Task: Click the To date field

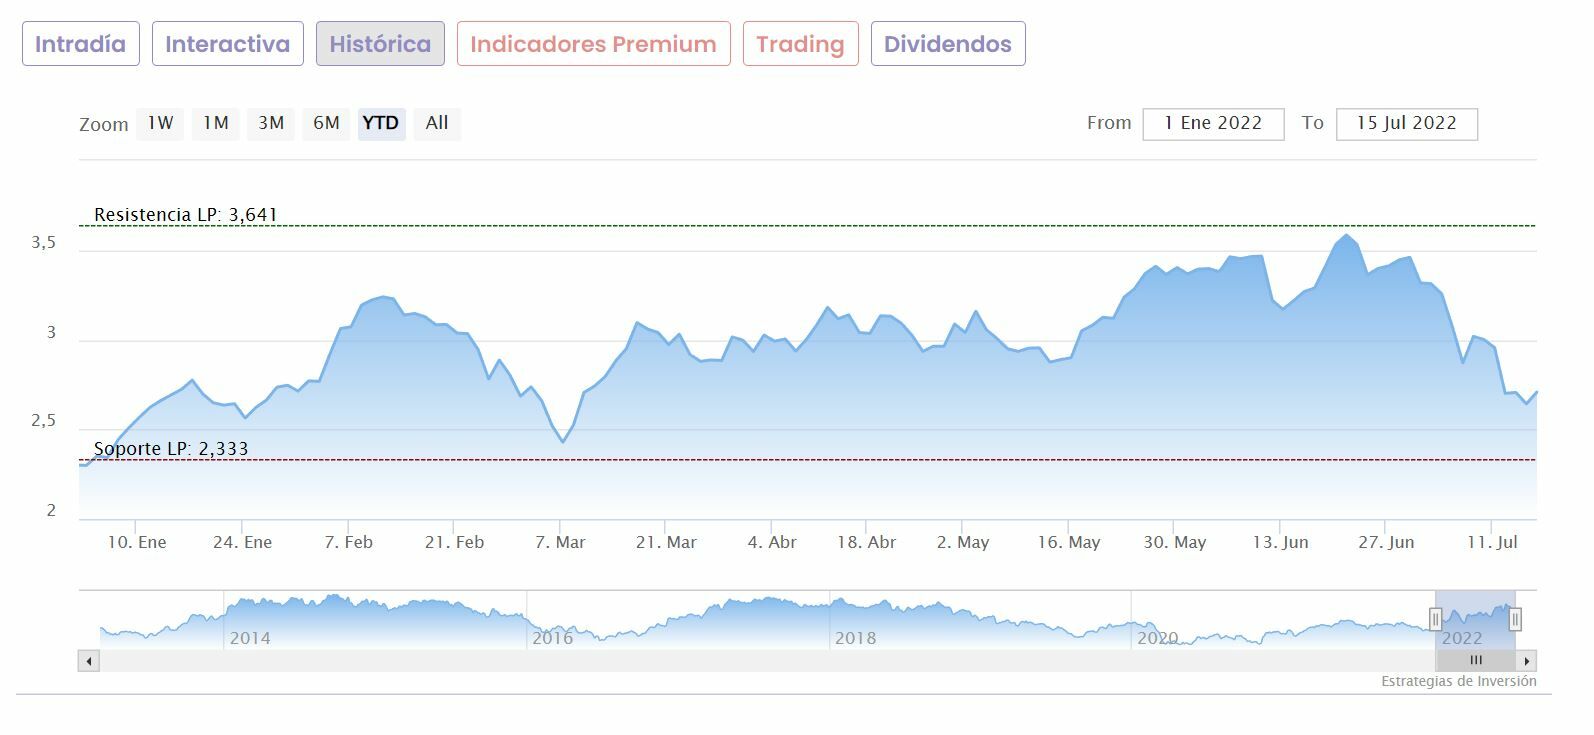Action: coord(1406,123)
